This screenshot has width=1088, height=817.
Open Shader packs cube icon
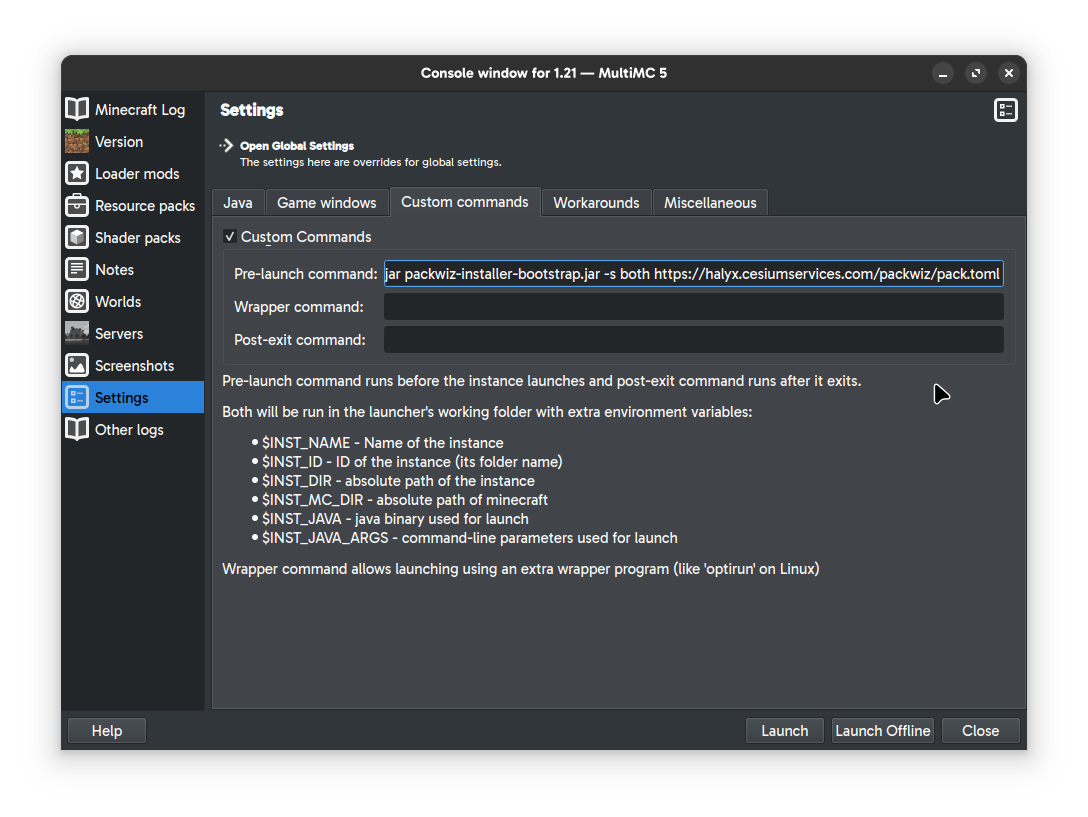pyautogui.click(x=77, y=237)
